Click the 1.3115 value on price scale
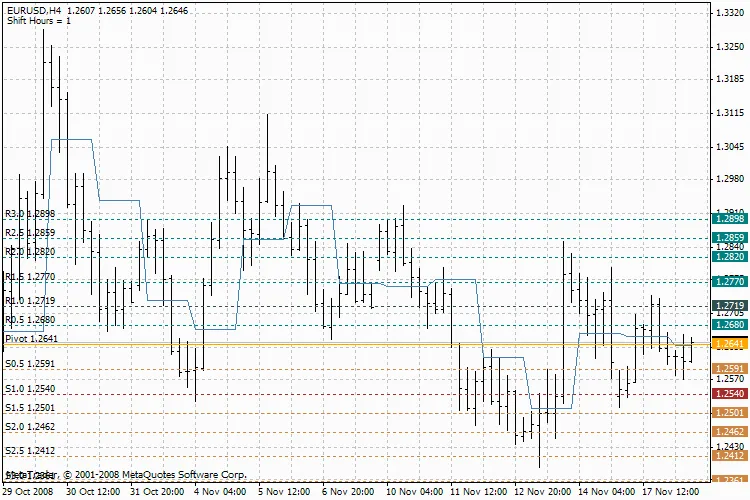Viewport: 750px width, 500px height. (x=730, y=113)
